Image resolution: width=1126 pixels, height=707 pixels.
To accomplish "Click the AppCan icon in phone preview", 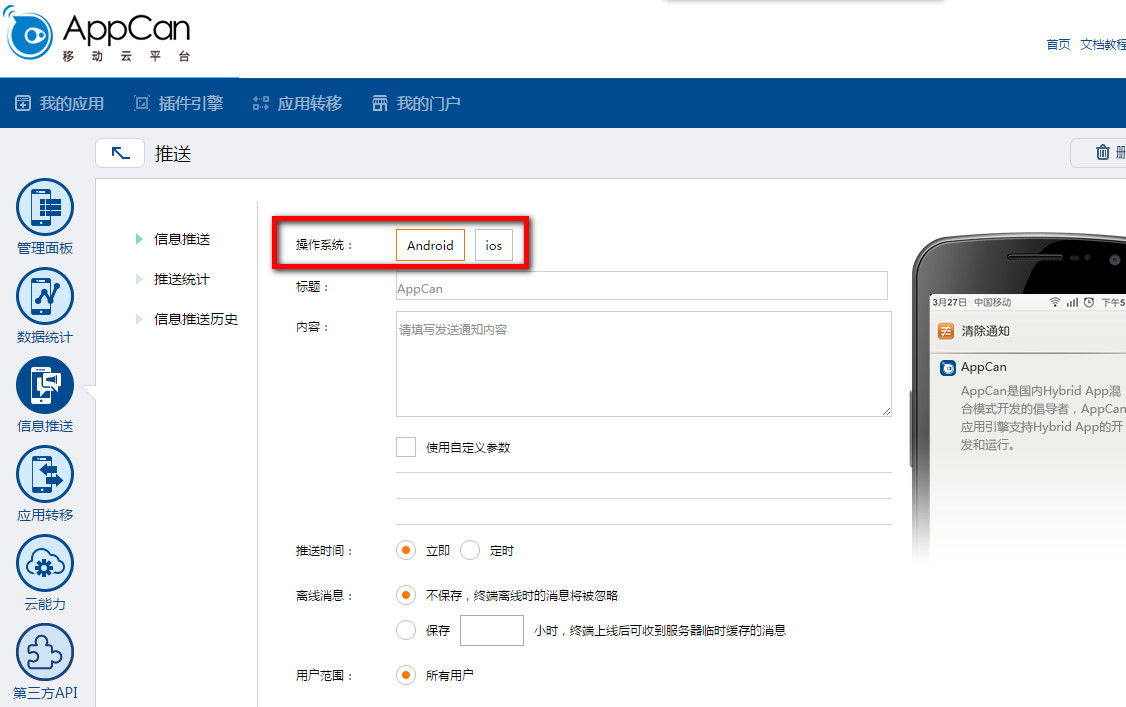I will tap(948, 367).
